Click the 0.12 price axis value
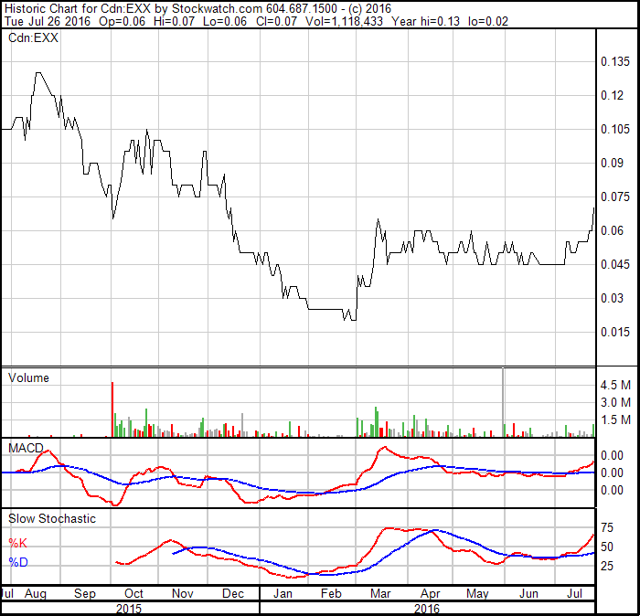This screenshot has height=616, width=640. coord(612,96)
